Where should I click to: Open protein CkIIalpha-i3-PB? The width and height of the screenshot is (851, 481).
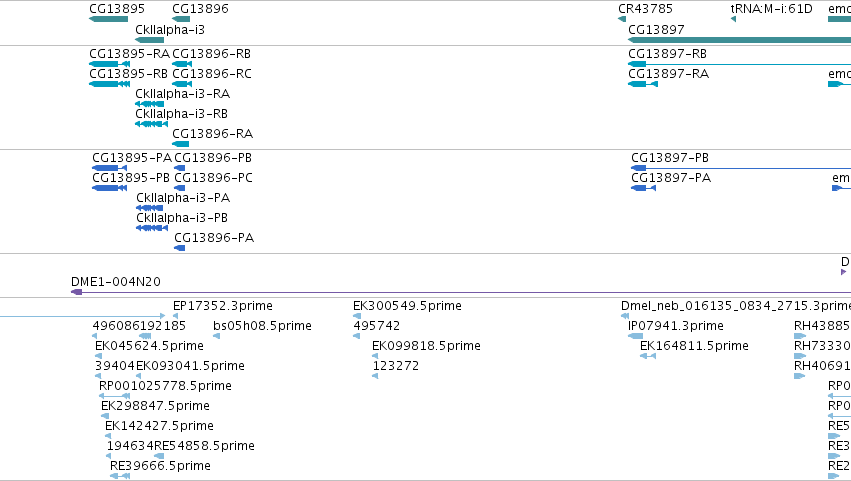(182, 218)
